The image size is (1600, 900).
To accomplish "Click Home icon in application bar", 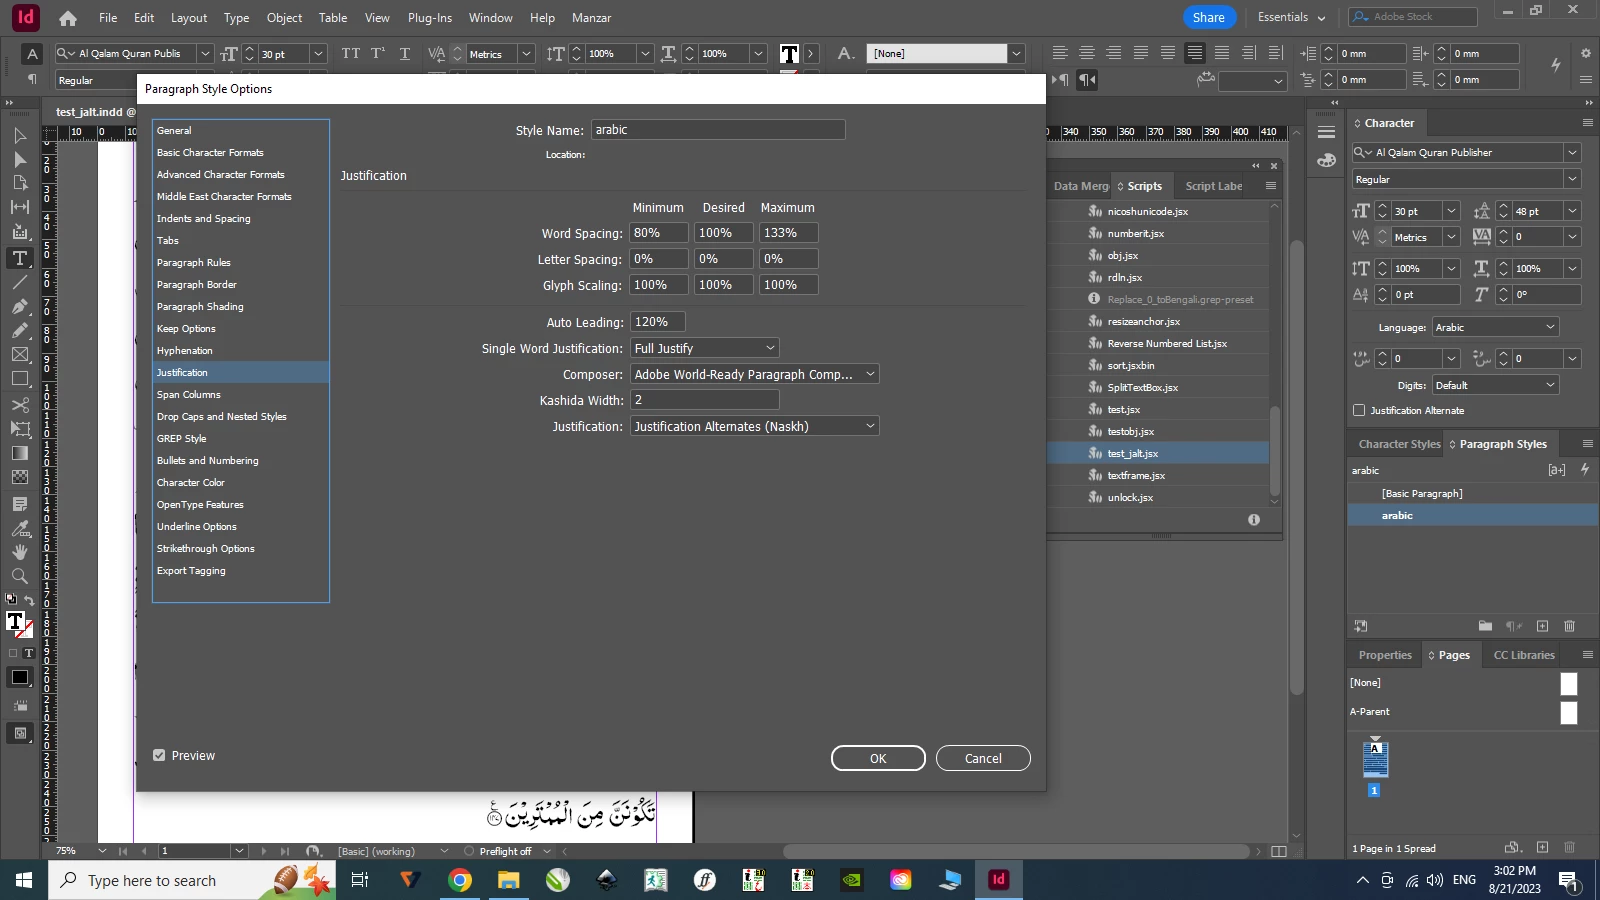I will (68, 18).
